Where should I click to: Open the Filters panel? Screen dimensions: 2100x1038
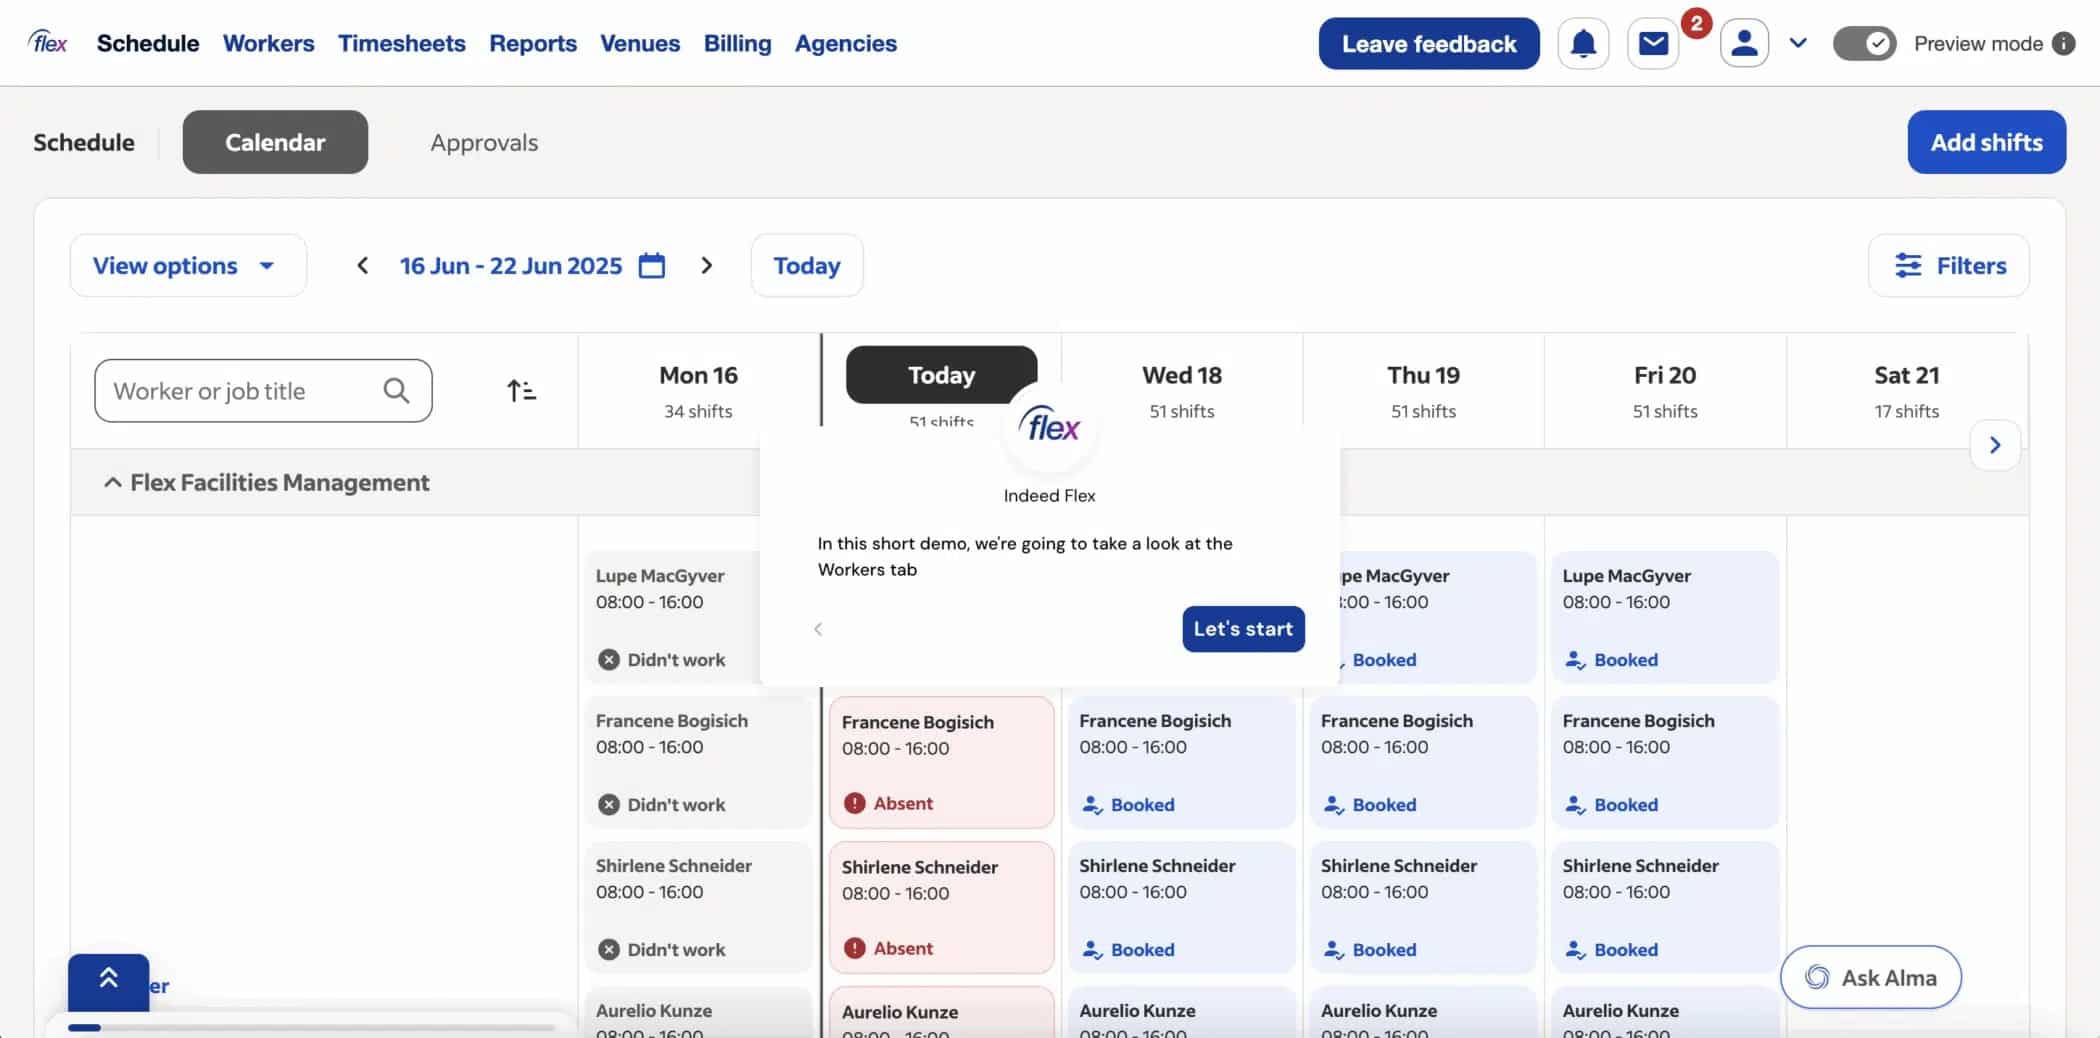tap(1949, 266)
